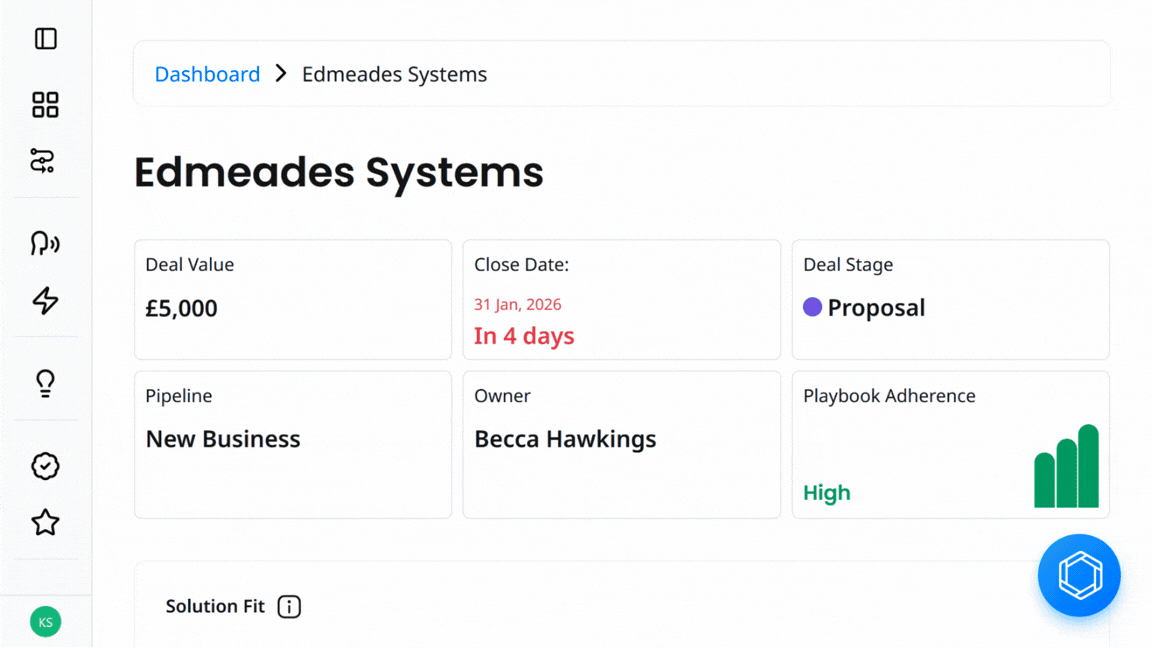
Task: Open the conversations listening icon
Action: 45,243
